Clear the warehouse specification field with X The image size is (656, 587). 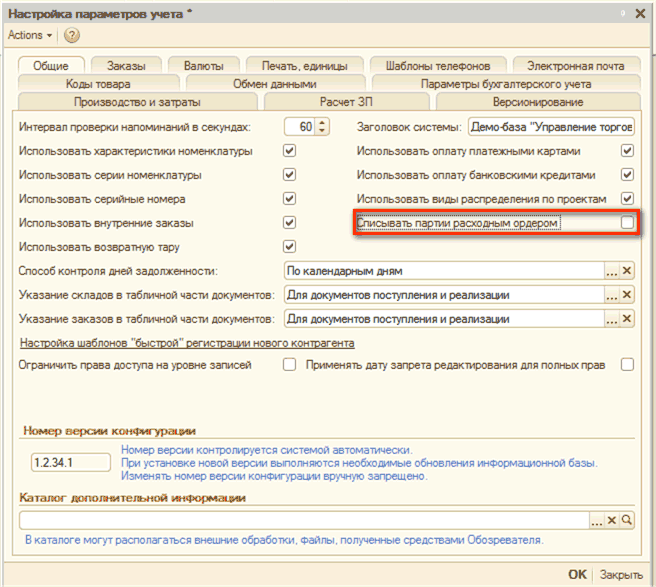[627, 295]
